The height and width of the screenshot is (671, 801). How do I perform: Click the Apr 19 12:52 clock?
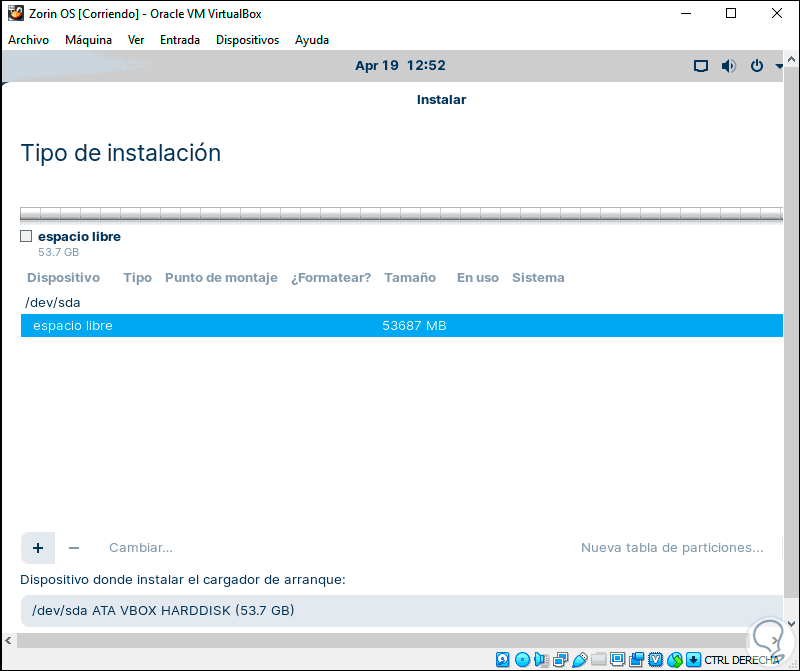(400, 66)
